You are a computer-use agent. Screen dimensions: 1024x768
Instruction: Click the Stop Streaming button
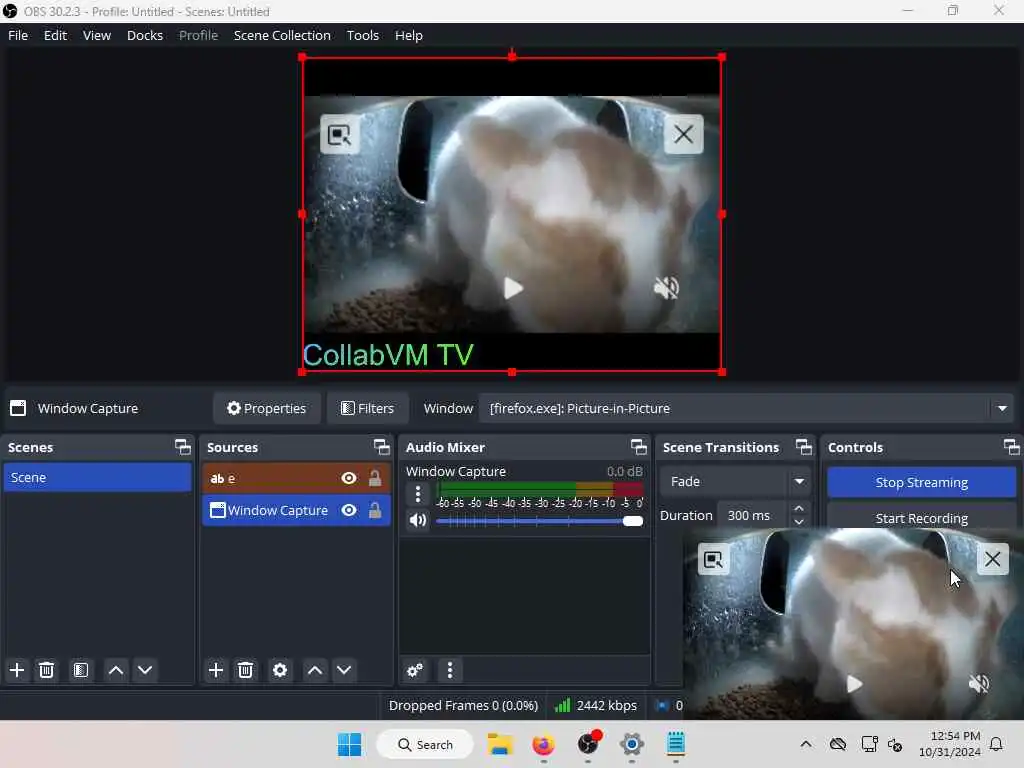tap(921, 482)
